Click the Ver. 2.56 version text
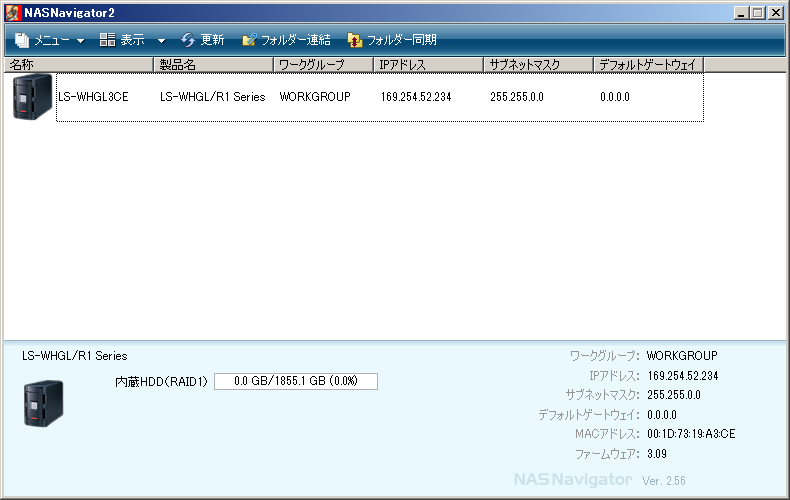The width and height of the screenshot is (790, 500). (664, 481)
